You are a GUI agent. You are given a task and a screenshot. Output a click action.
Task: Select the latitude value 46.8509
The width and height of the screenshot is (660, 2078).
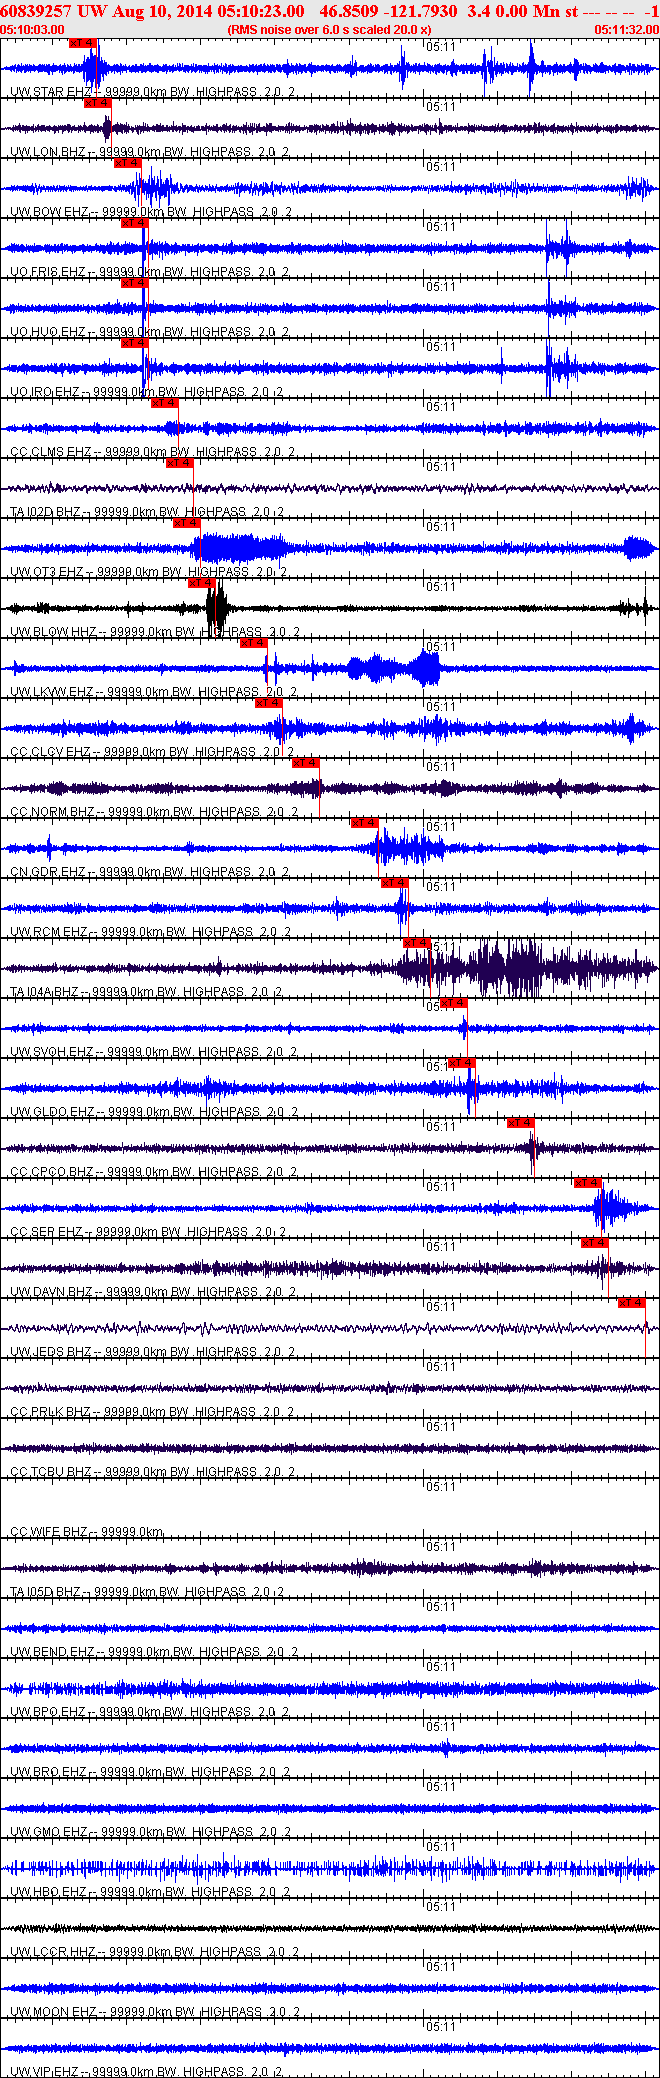pos(347,11)
